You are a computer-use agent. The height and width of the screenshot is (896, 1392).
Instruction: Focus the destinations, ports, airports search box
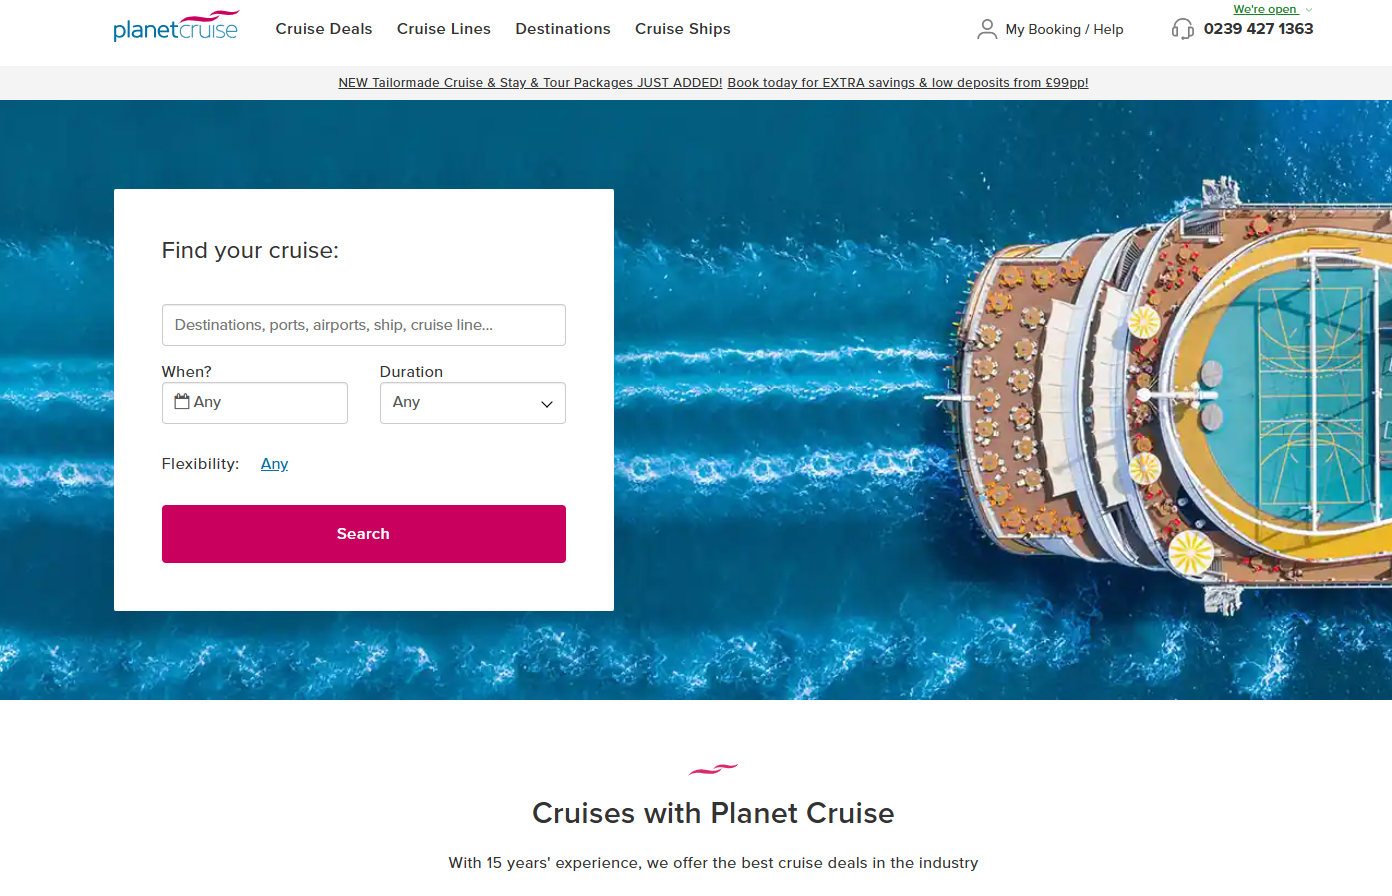(x=363, y=325)
